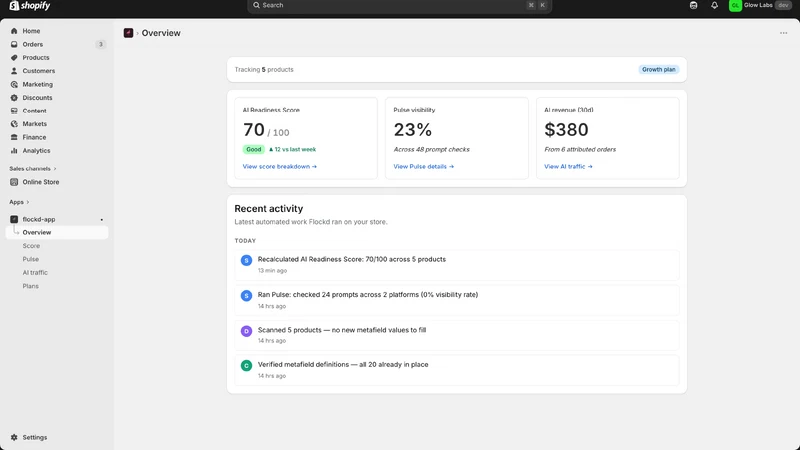The width and height of the screenshot is (800, 450).
Task: Open the three-dot more actions menu
Action: 783,33
